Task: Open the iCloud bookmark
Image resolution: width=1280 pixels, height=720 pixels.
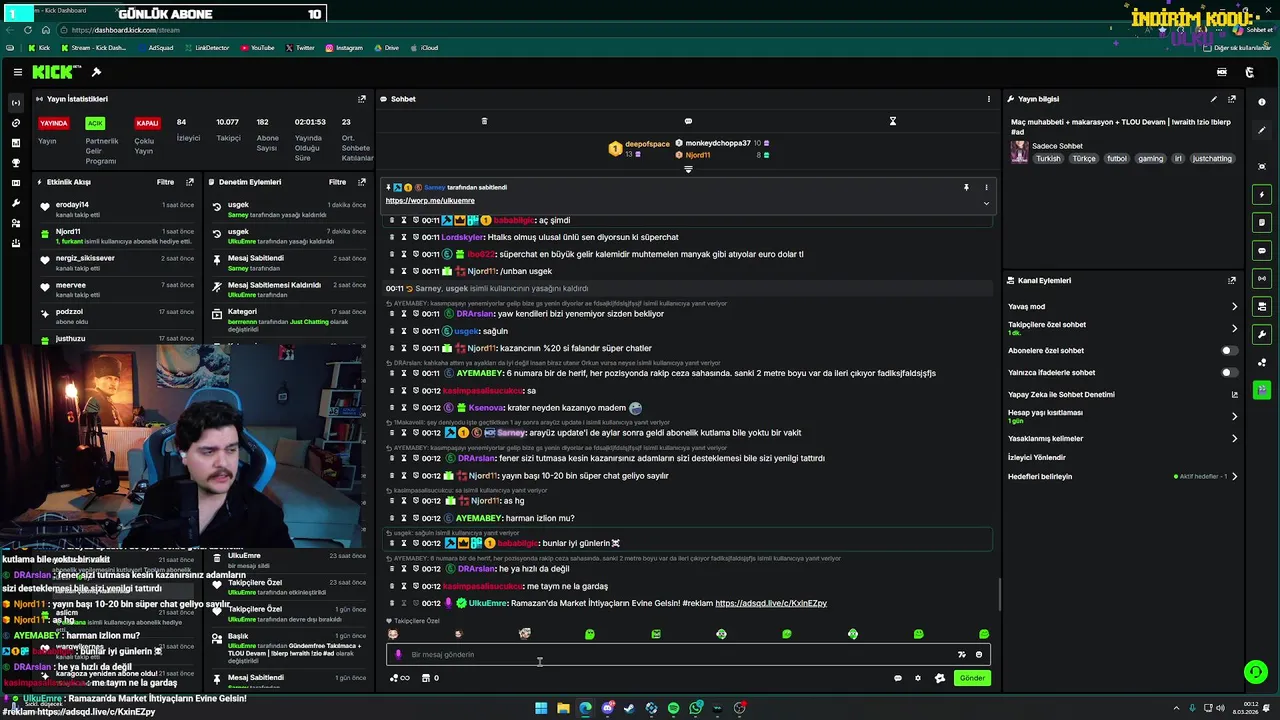Action: tap(424, 48)
